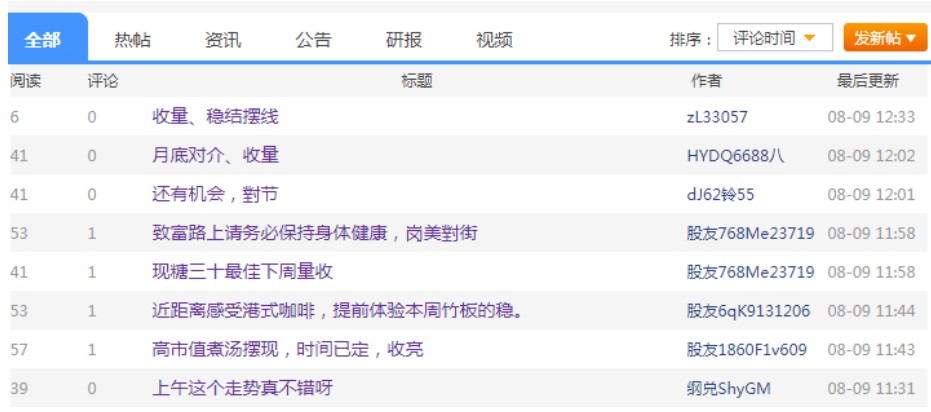Open post 致富路上请务必保持身体健康
This screenshot has height=412, width=931.
[314, 233]
